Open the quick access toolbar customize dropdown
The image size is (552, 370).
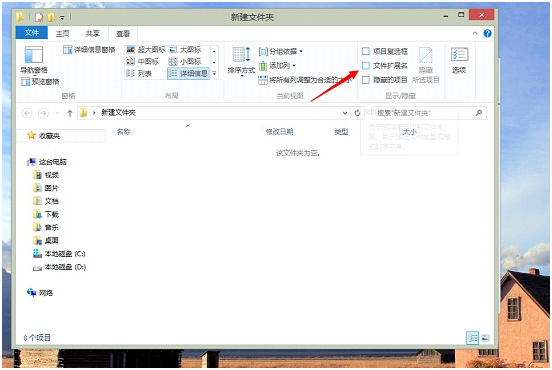pos(62,17)
